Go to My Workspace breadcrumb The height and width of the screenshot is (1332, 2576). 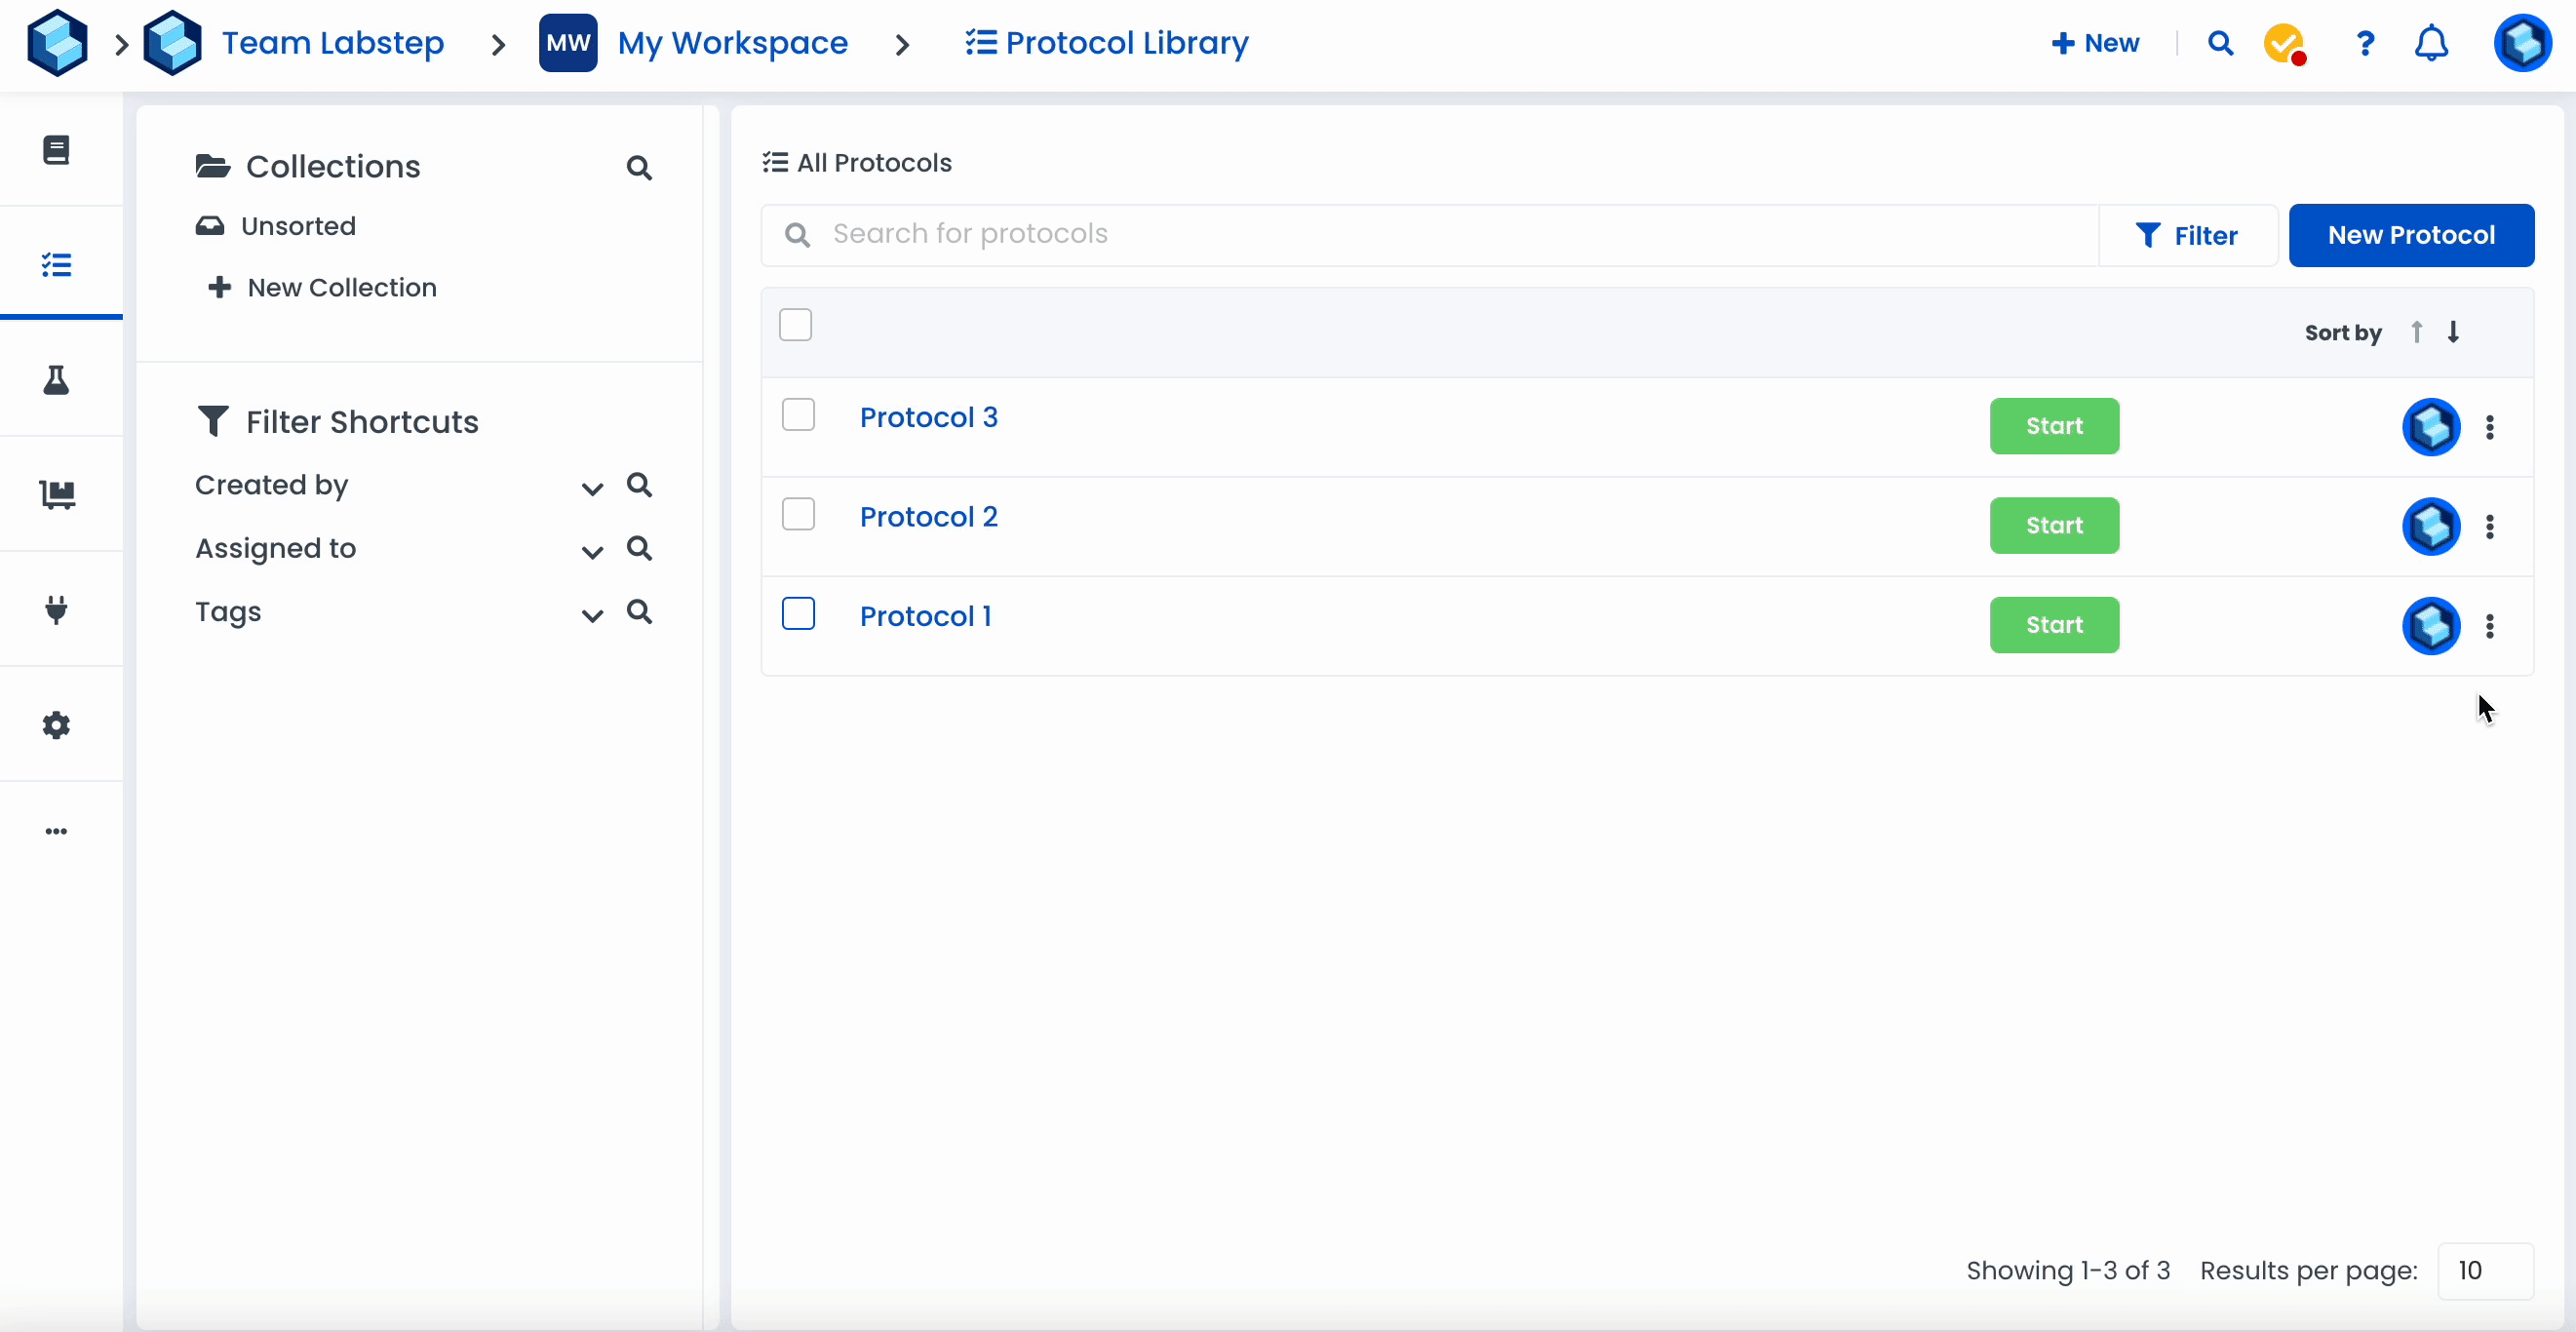[732, 43]
